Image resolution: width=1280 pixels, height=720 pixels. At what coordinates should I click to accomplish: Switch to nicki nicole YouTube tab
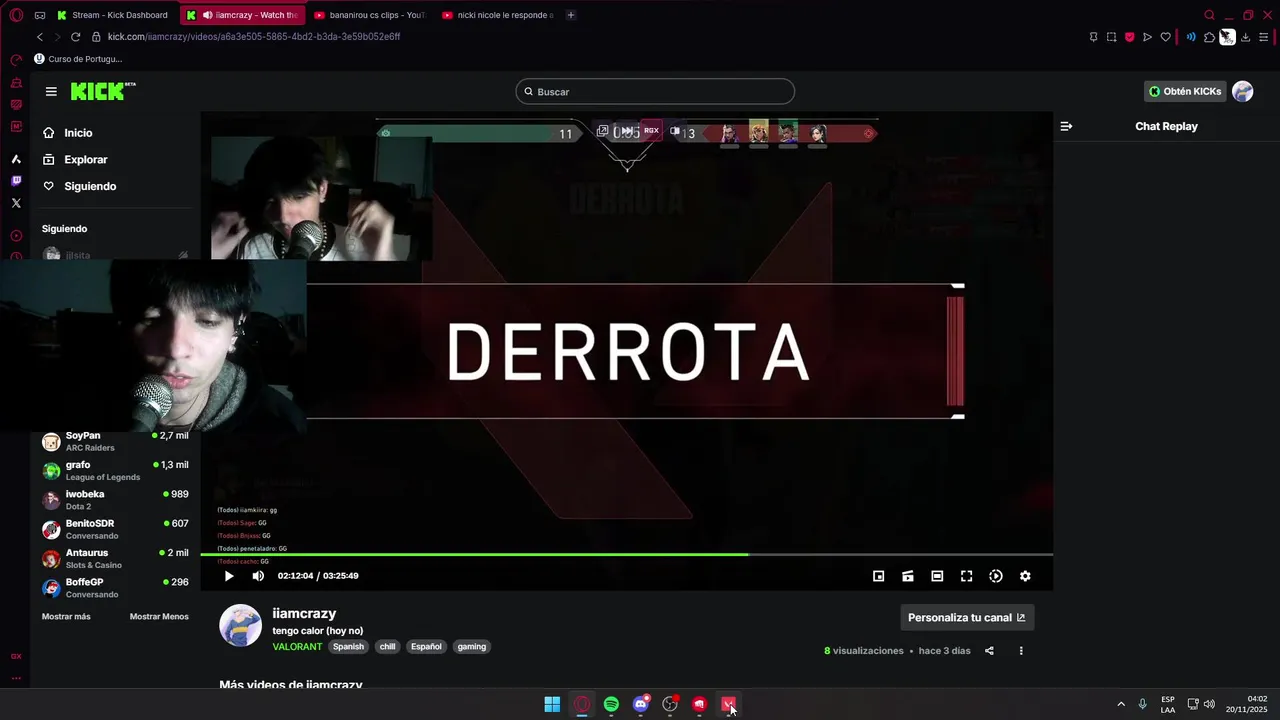498,15
